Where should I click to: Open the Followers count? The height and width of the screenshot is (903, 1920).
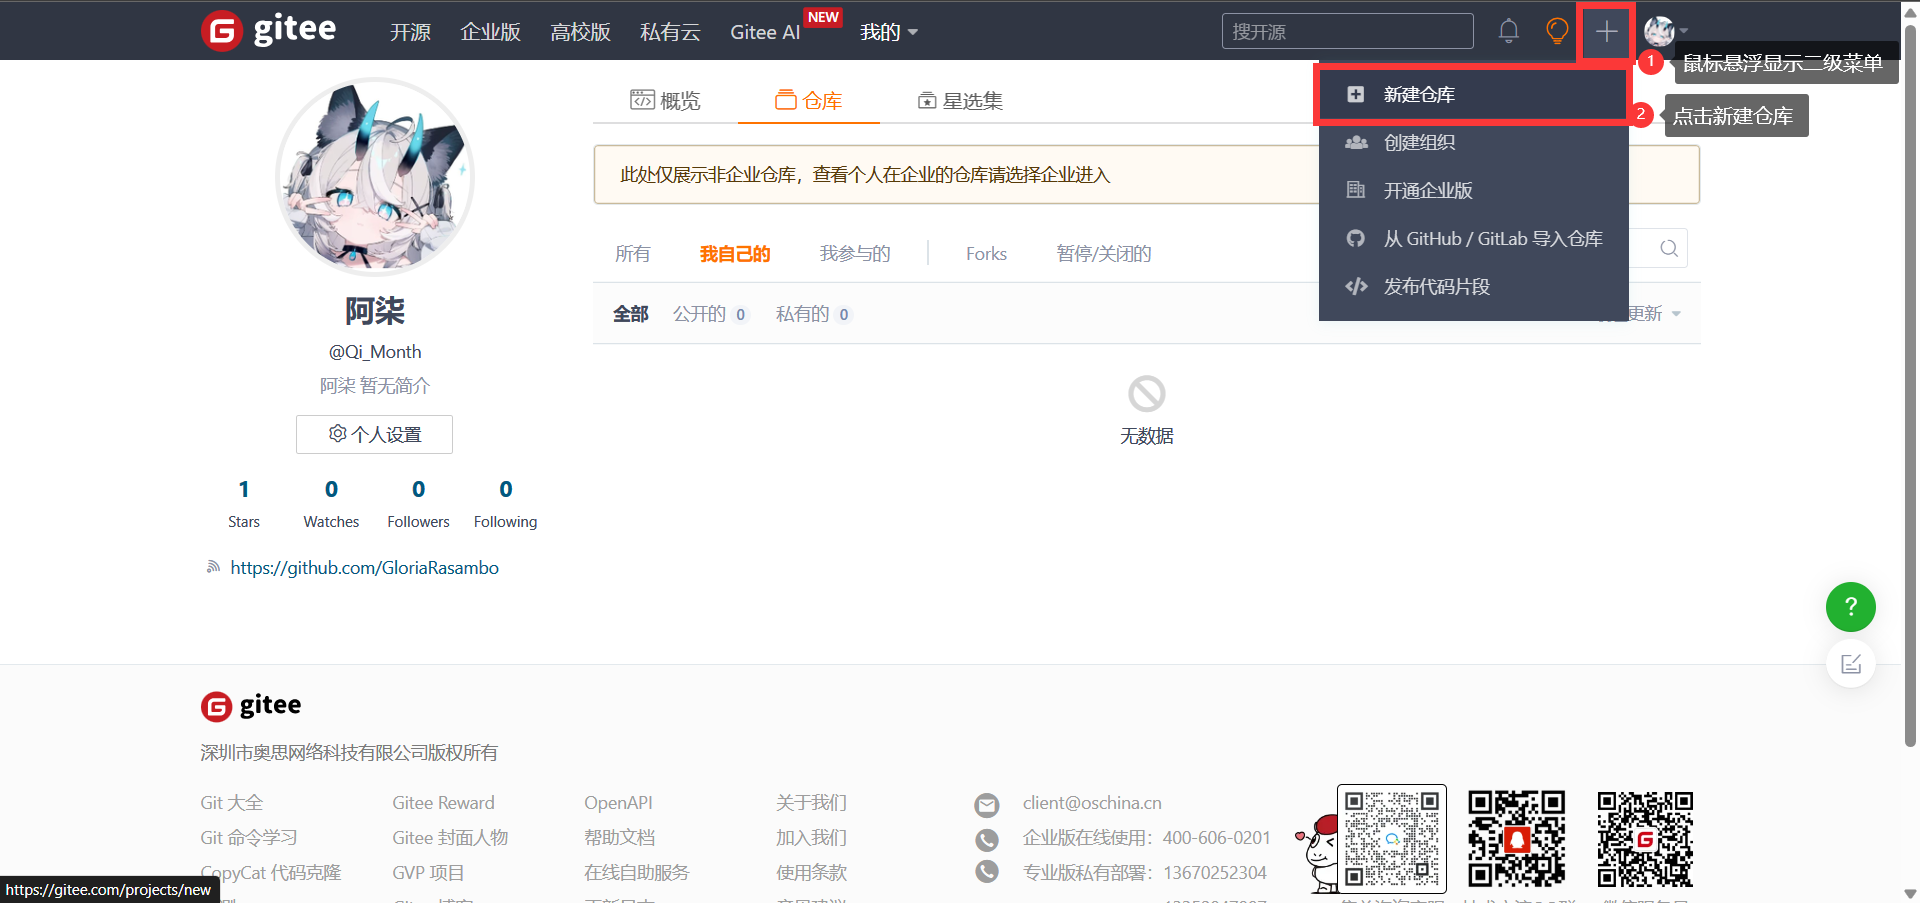pos(418,503)
